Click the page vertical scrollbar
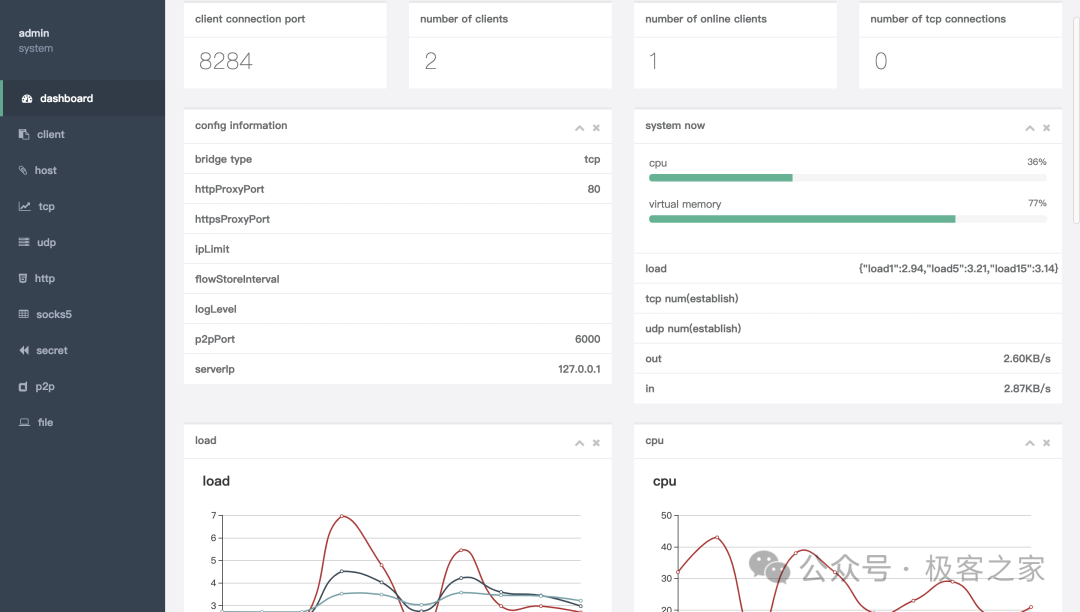Screen dimensions: 1080x612 [x=1075, y=110]
